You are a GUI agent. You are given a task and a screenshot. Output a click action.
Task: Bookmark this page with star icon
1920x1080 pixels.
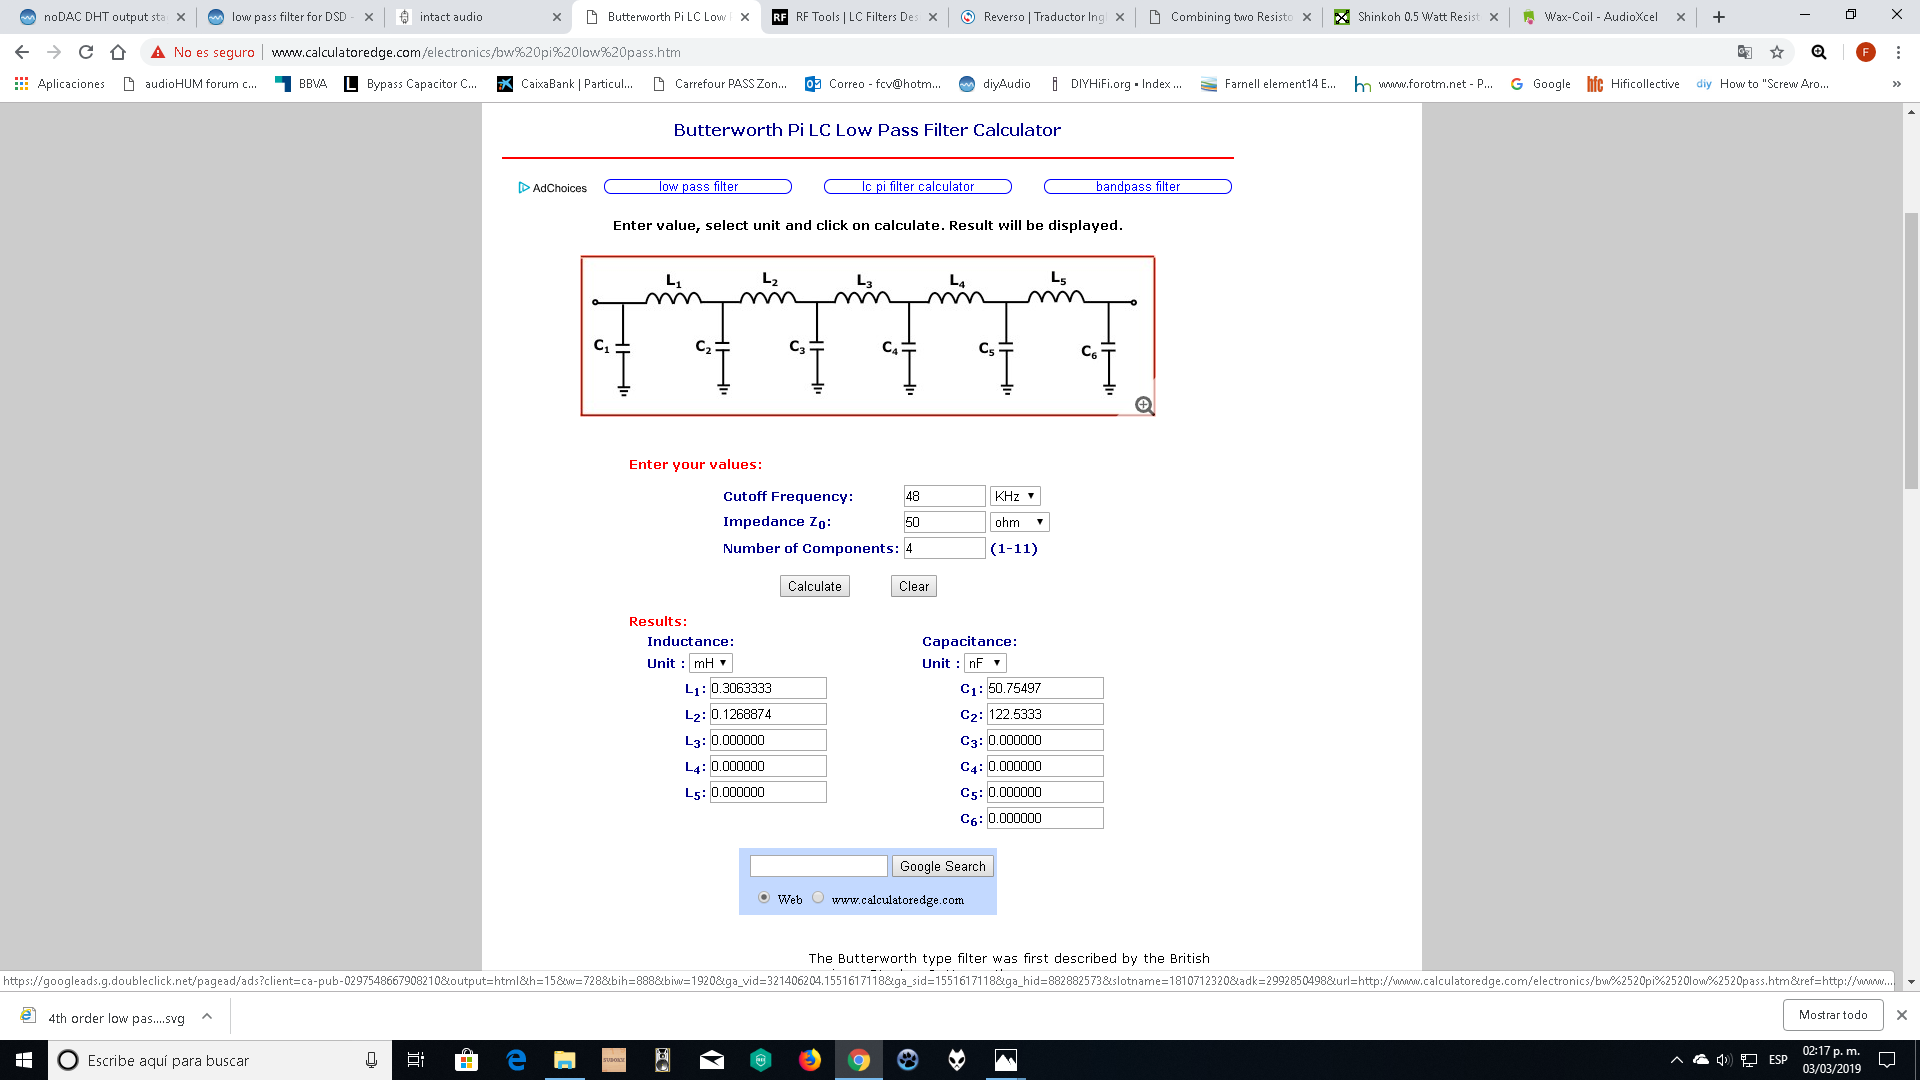click(1777, 52)
